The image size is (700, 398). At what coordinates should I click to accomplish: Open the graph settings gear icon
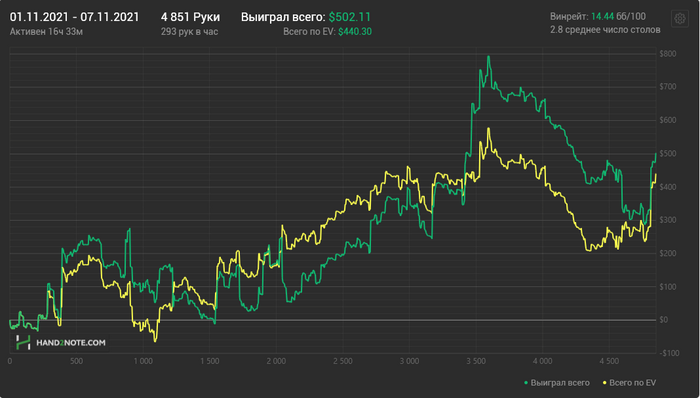pos(680,19)
